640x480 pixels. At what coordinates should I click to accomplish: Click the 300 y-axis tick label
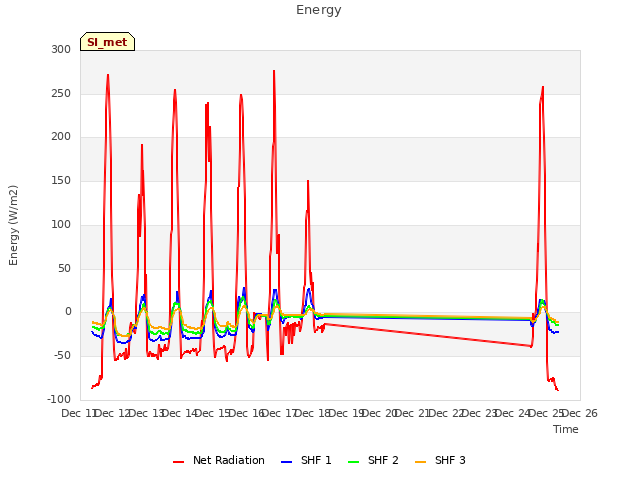[x=61, y=49]
